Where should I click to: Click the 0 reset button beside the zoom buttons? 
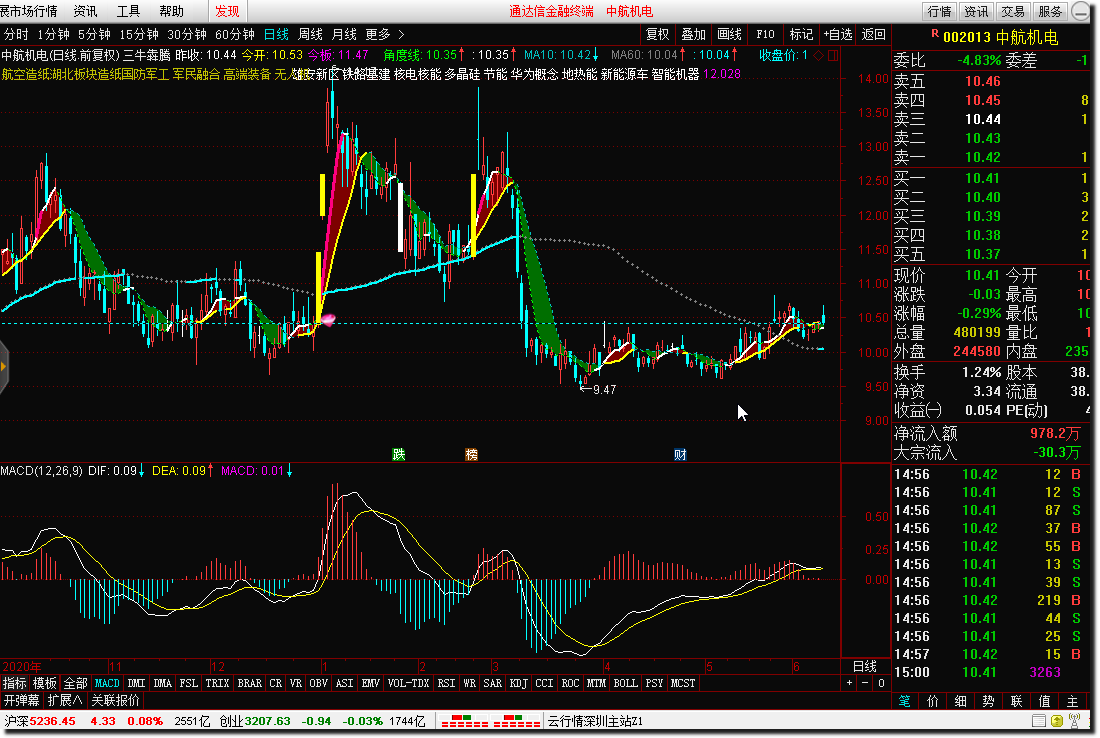pyautogui.click(x=881, y=683)
